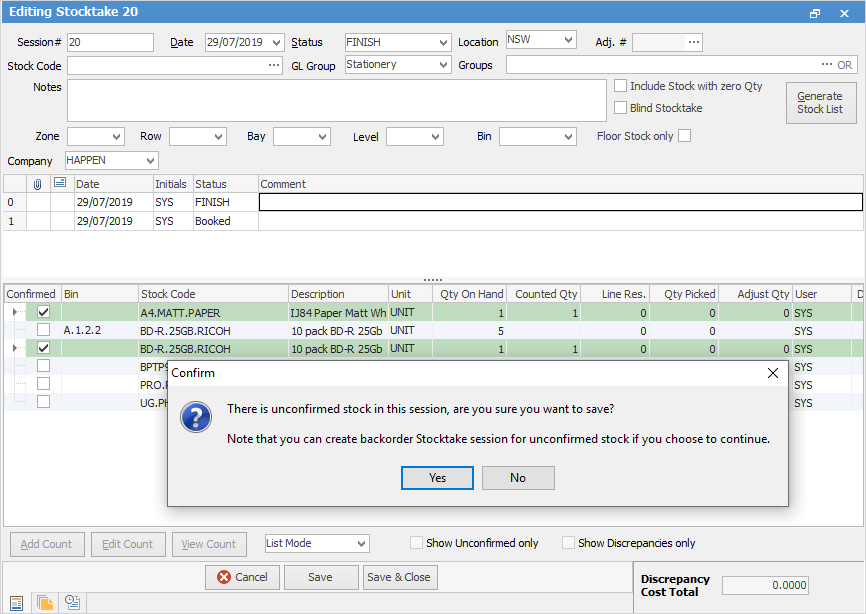Open the clock history icon at bottom
Screen dimensions: 866x614
(72, 602)
